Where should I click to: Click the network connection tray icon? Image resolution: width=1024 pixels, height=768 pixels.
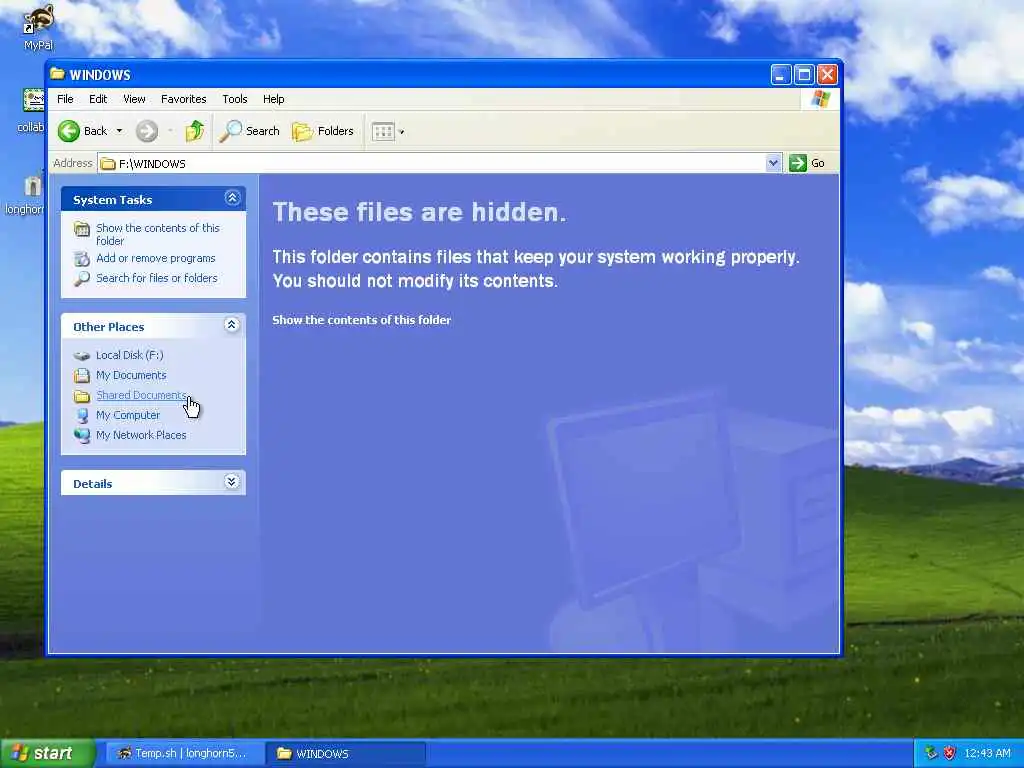point(931,754)
